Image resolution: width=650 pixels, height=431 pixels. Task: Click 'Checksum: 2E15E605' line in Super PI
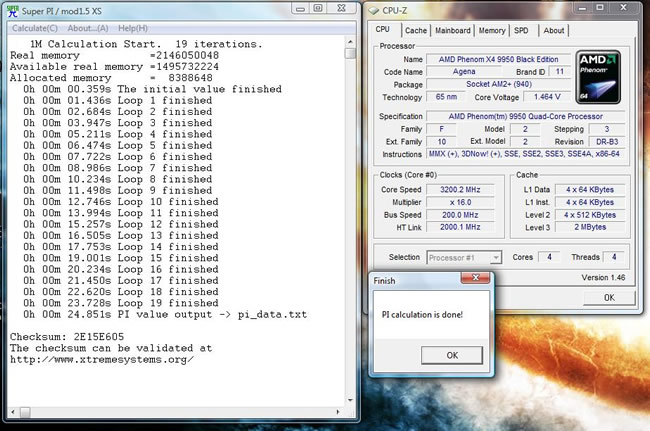coord(67,337)
